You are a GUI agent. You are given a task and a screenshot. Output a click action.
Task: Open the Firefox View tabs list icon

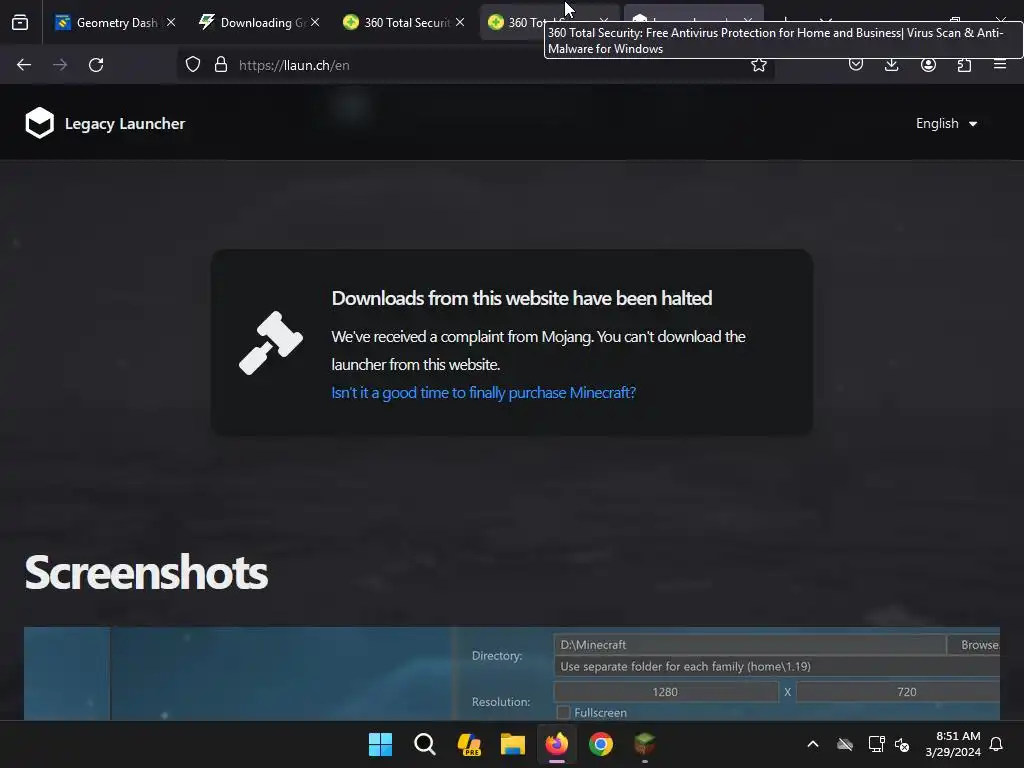tap(20, 22)
